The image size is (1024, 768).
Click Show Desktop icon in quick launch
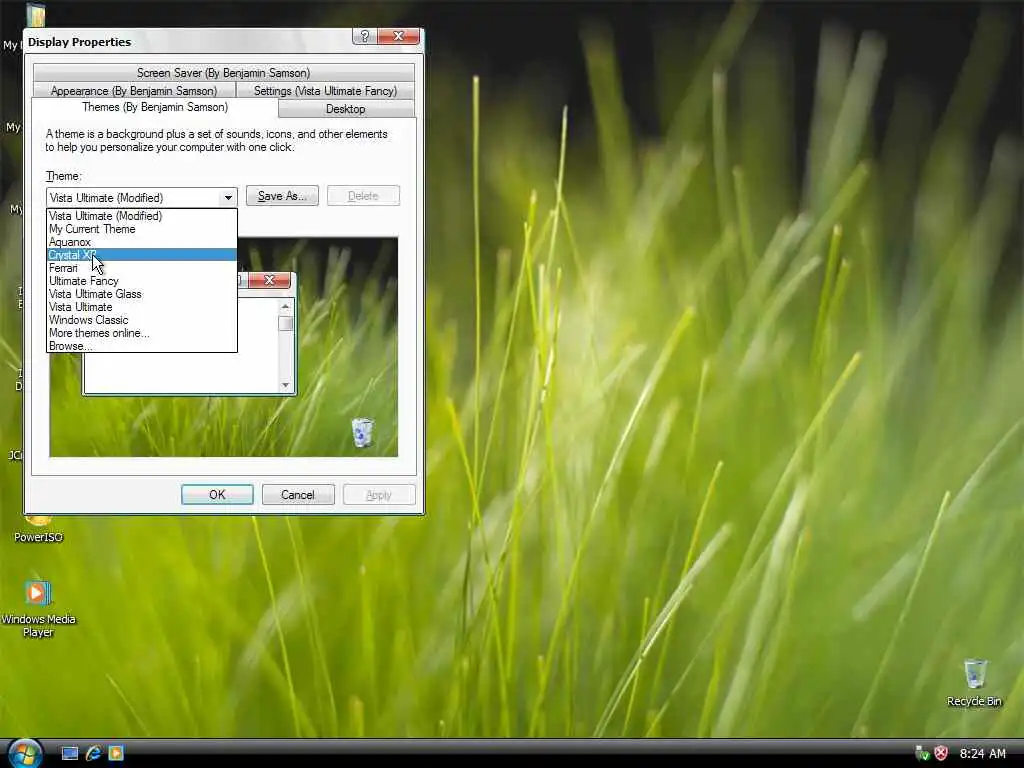(70, 754)
